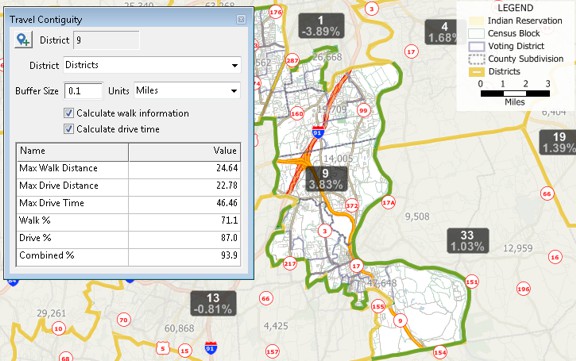576x361 pixels.
Task: Click the Census Block legend swatch
Action: (476, 33)
